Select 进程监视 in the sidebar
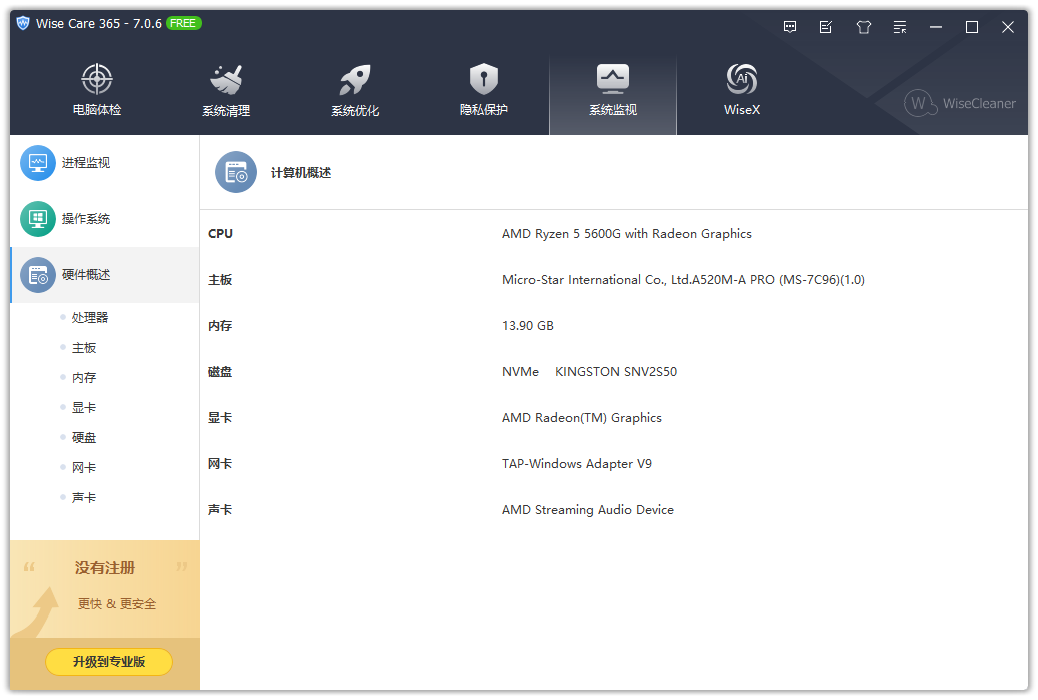This screenshot has height=700, width=1038. coord(86,163)
